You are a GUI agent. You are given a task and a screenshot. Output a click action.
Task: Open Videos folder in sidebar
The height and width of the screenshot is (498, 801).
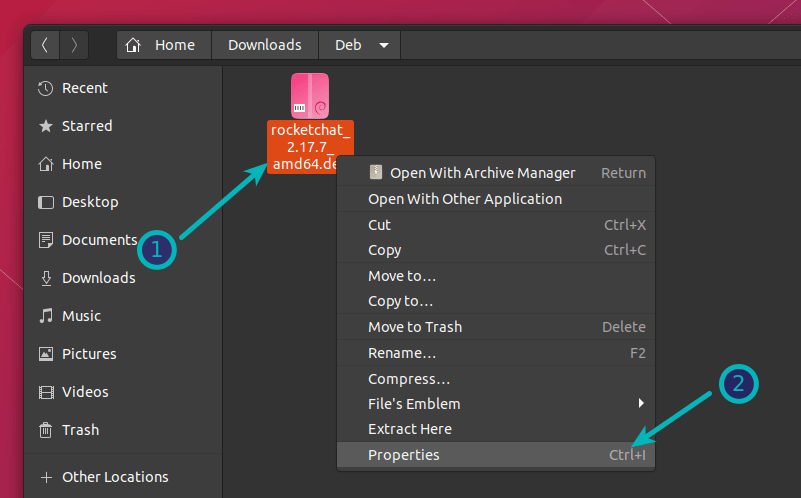(85, 392)
